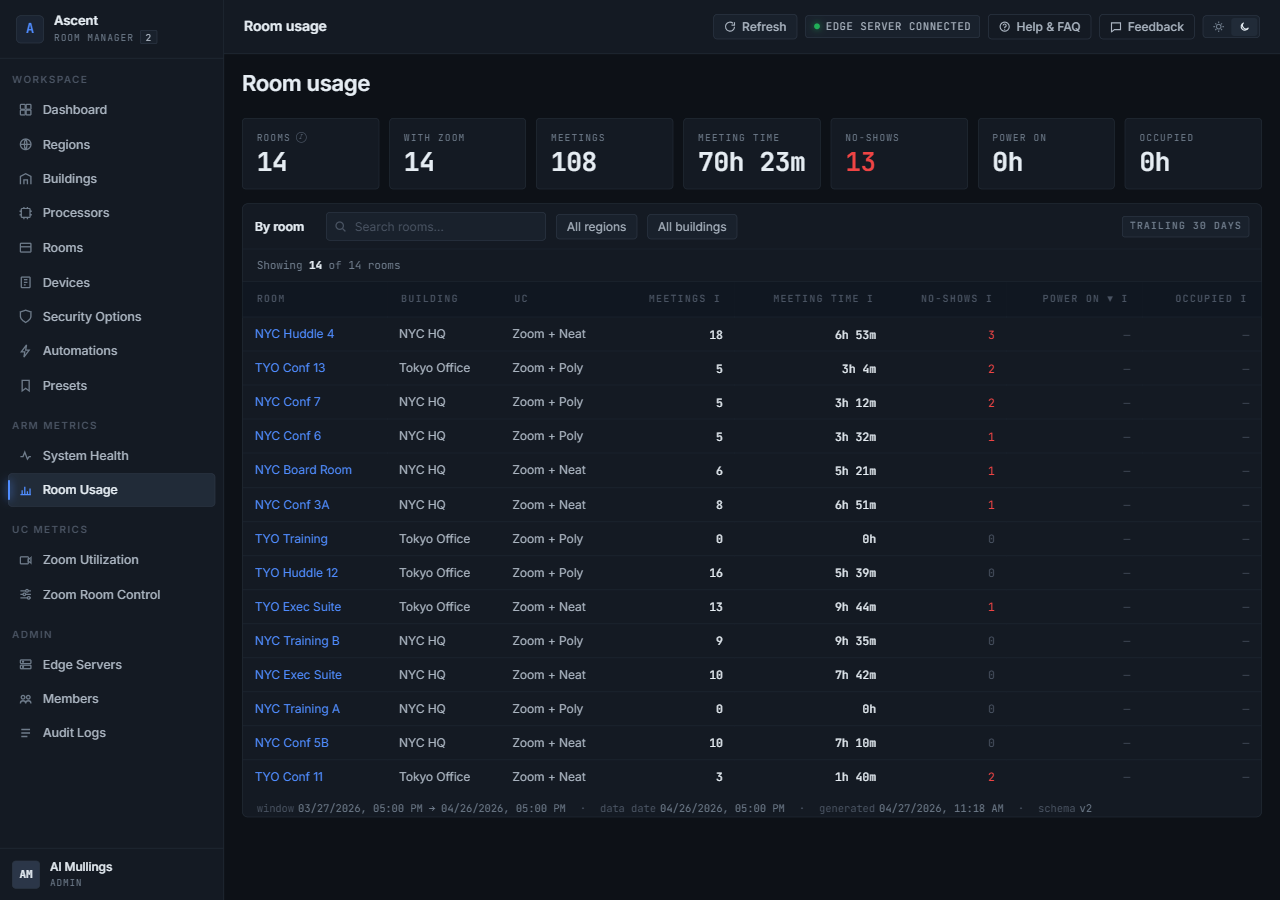
Task: Click the Members people icon
Action: pyautogui.click(x=26, y=699)
